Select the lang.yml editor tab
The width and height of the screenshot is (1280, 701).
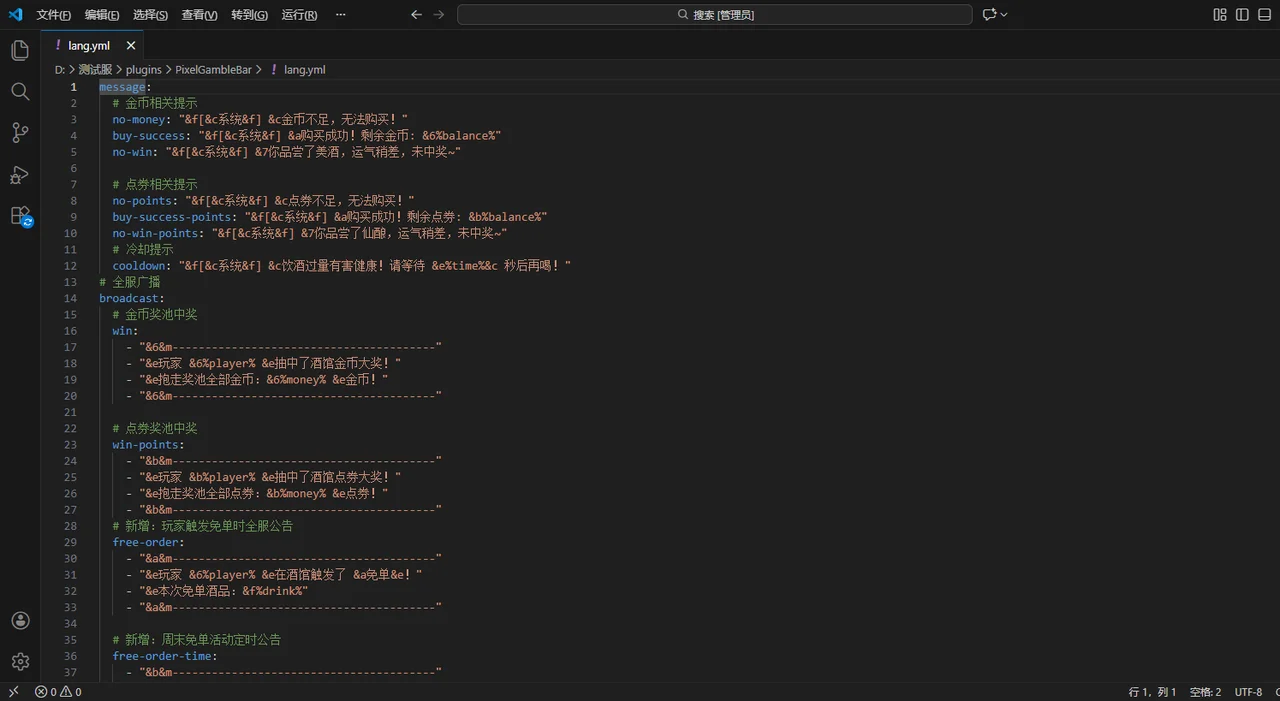tap(92, 45)
